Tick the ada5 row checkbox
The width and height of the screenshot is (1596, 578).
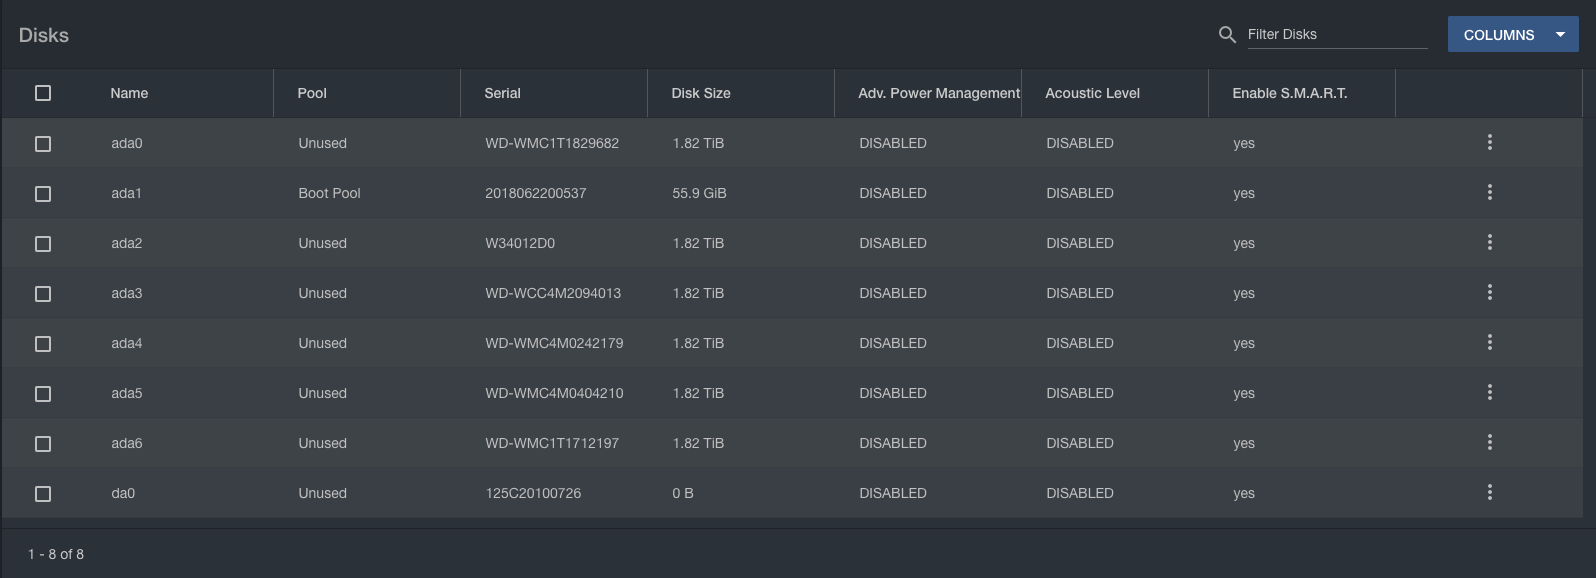(x=43, y=394)
